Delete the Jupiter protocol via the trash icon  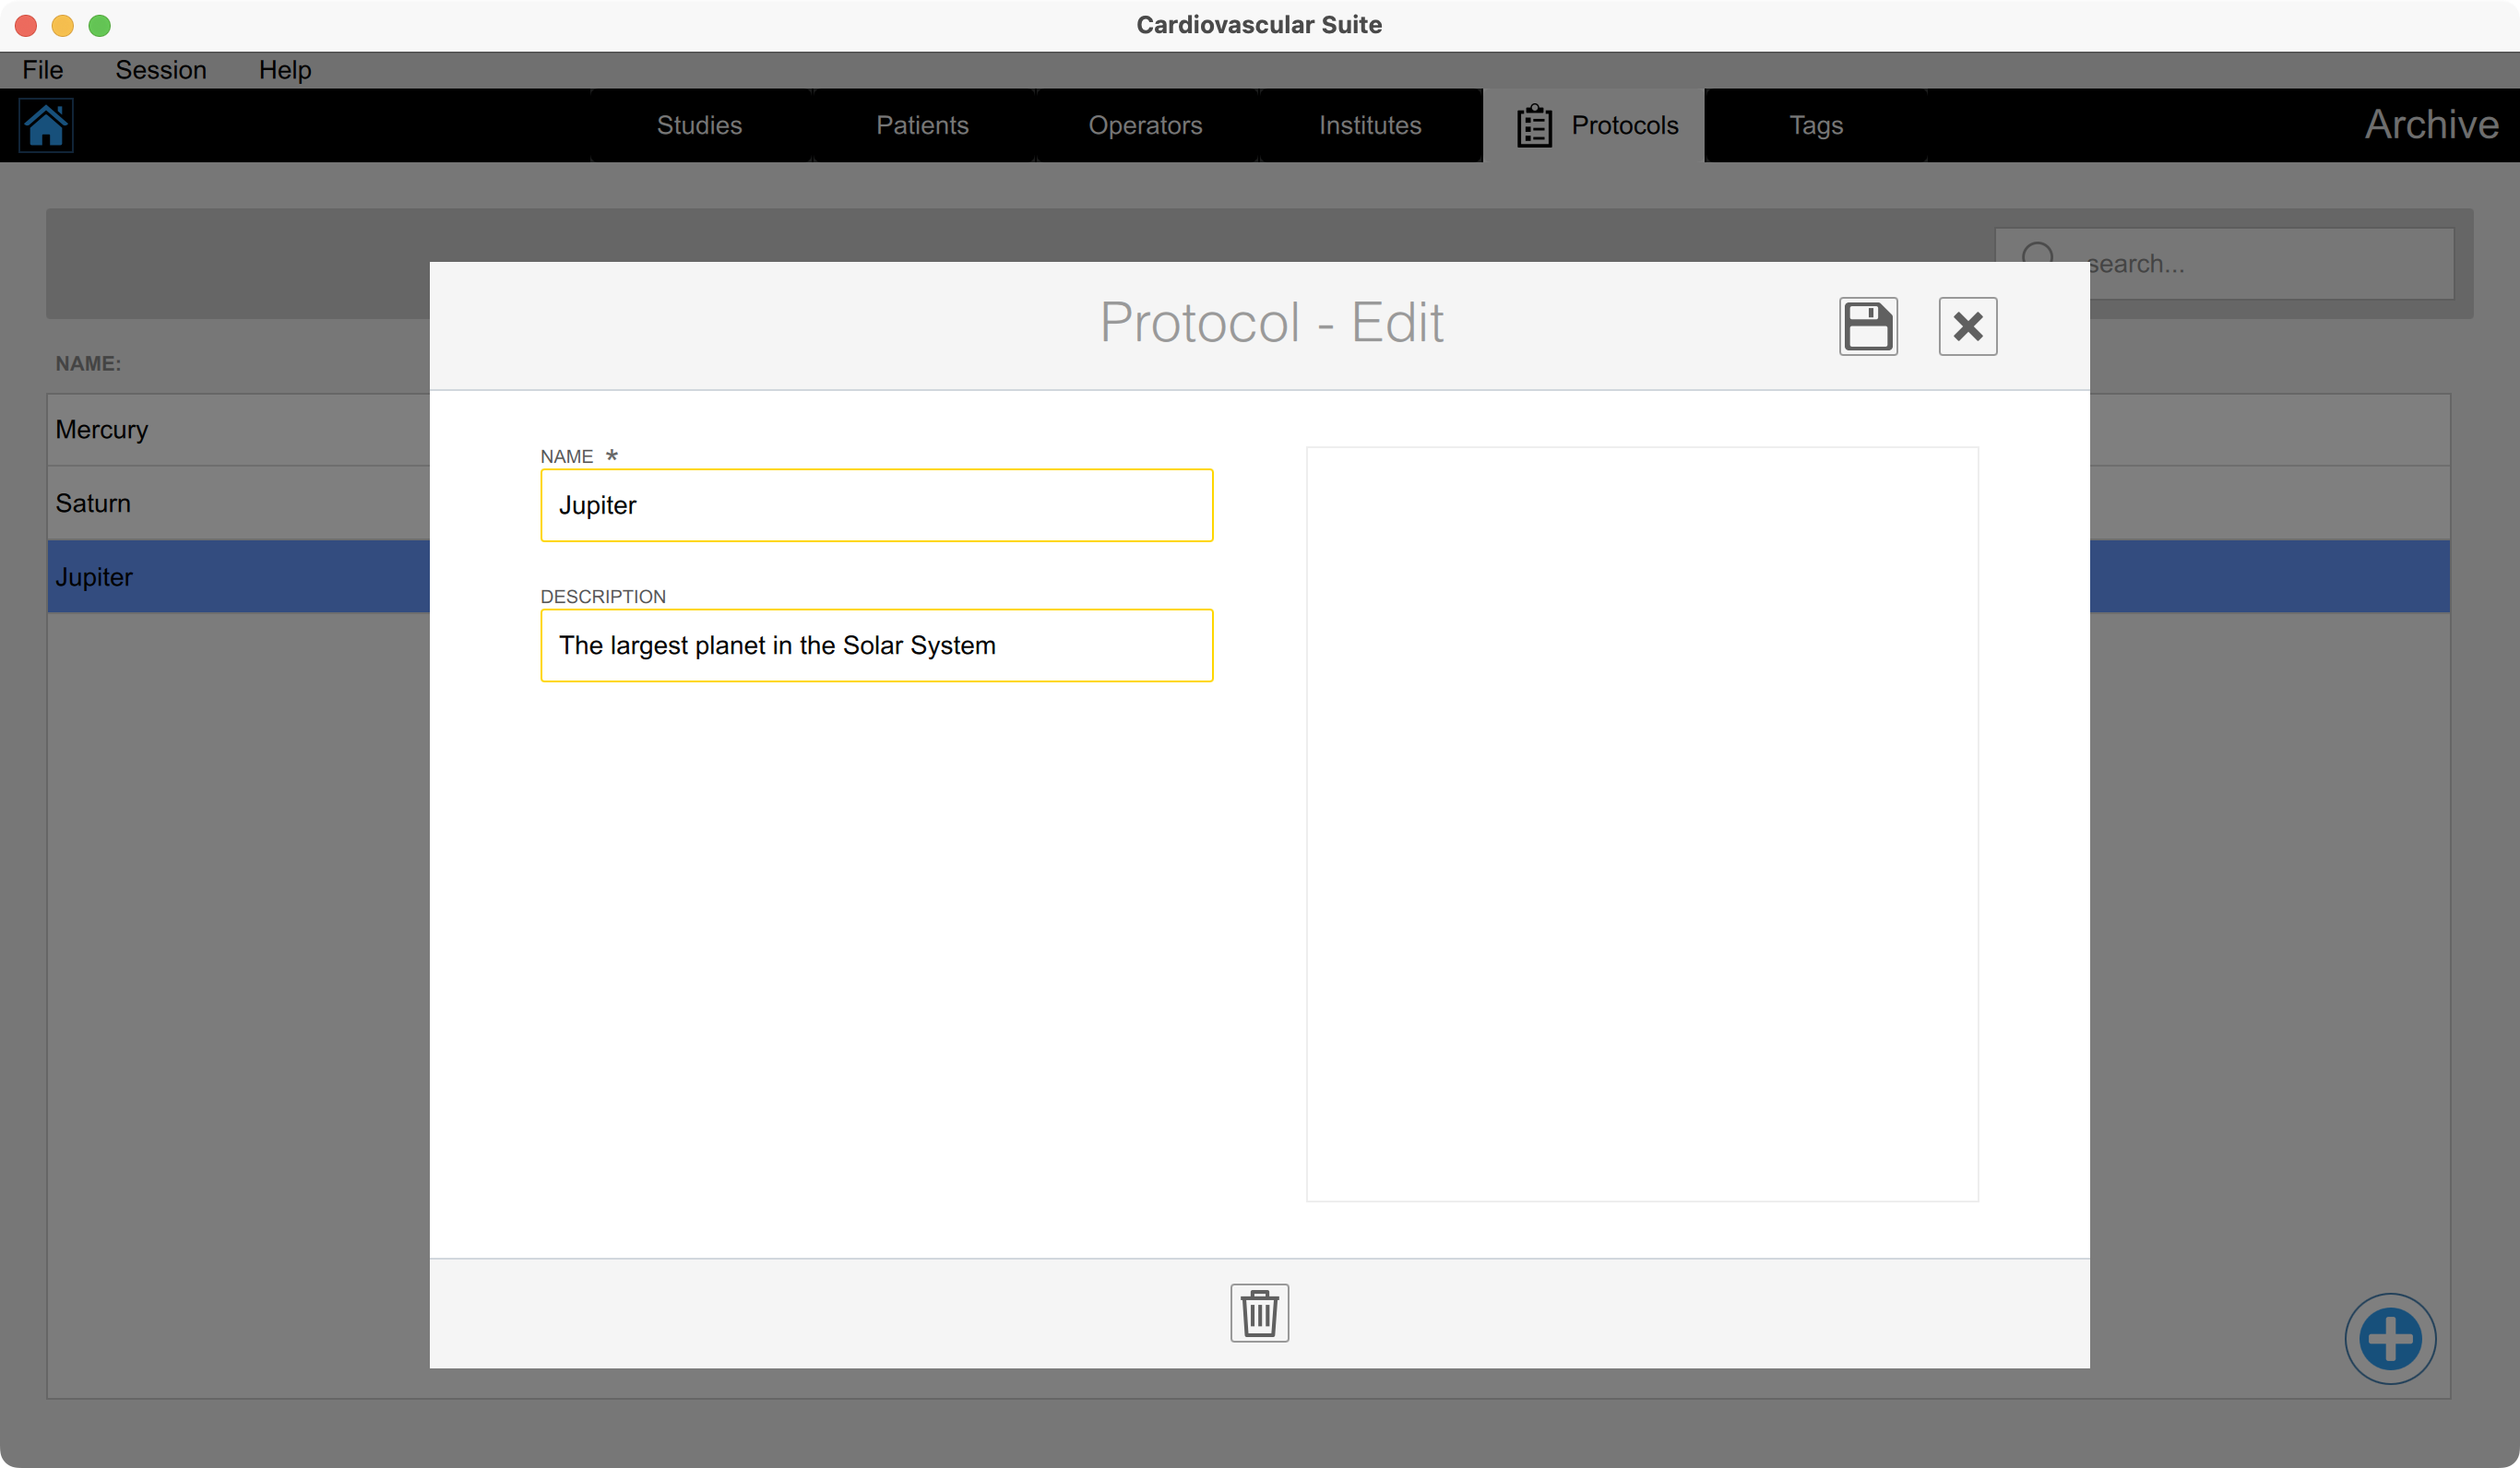pos(1259,1313)
